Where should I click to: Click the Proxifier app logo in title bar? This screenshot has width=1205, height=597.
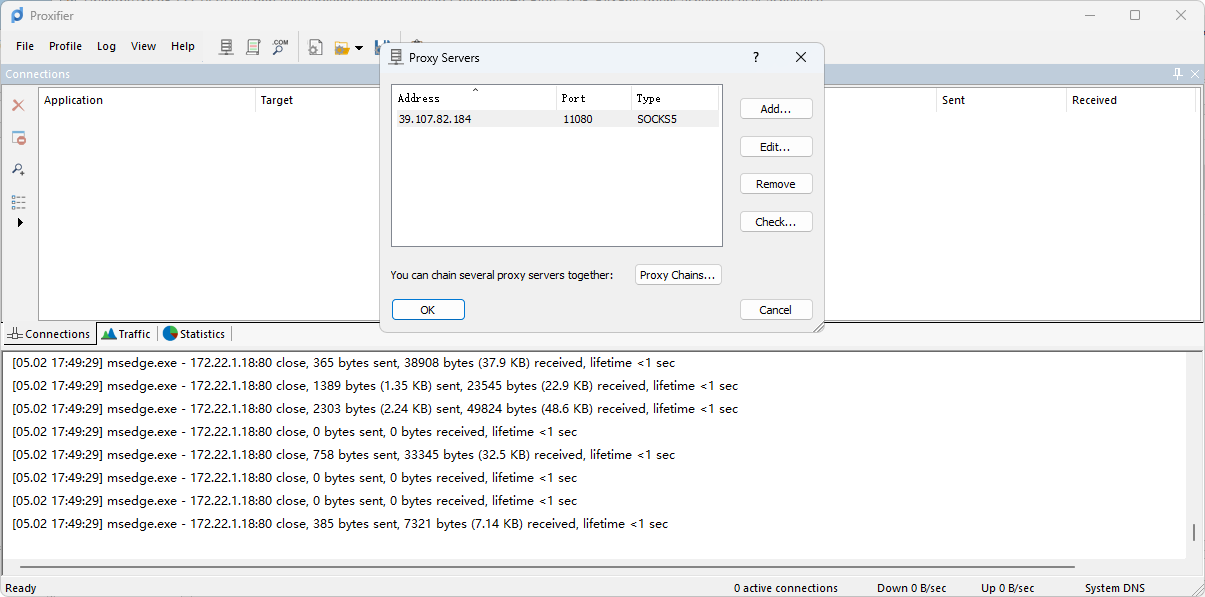pos(16,15)
